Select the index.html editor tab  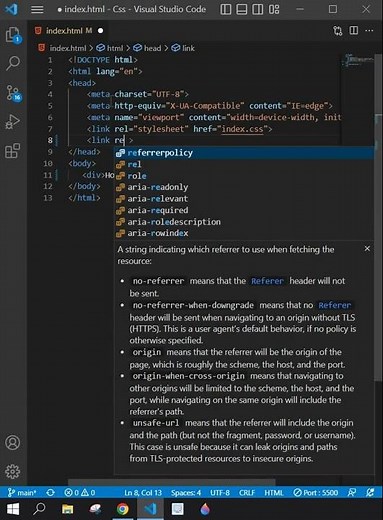pyautogui.click(x=68, y=31)
